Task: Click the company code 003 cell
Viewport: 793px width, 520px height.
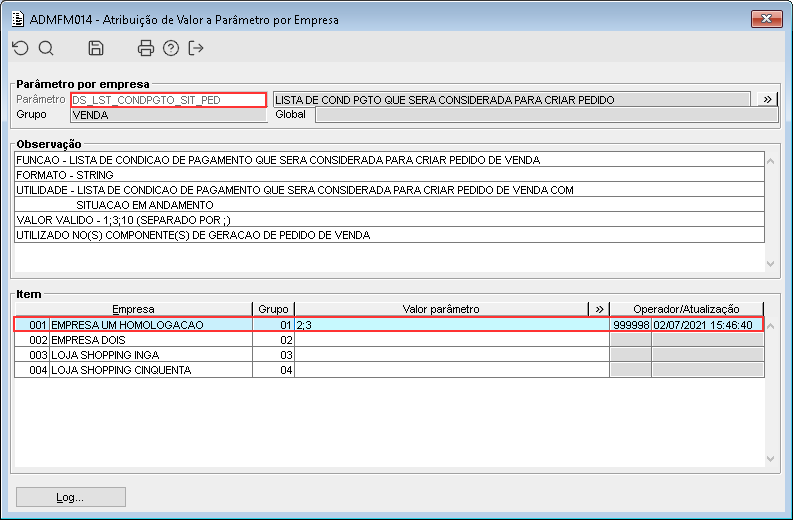Action: [32, 355]
